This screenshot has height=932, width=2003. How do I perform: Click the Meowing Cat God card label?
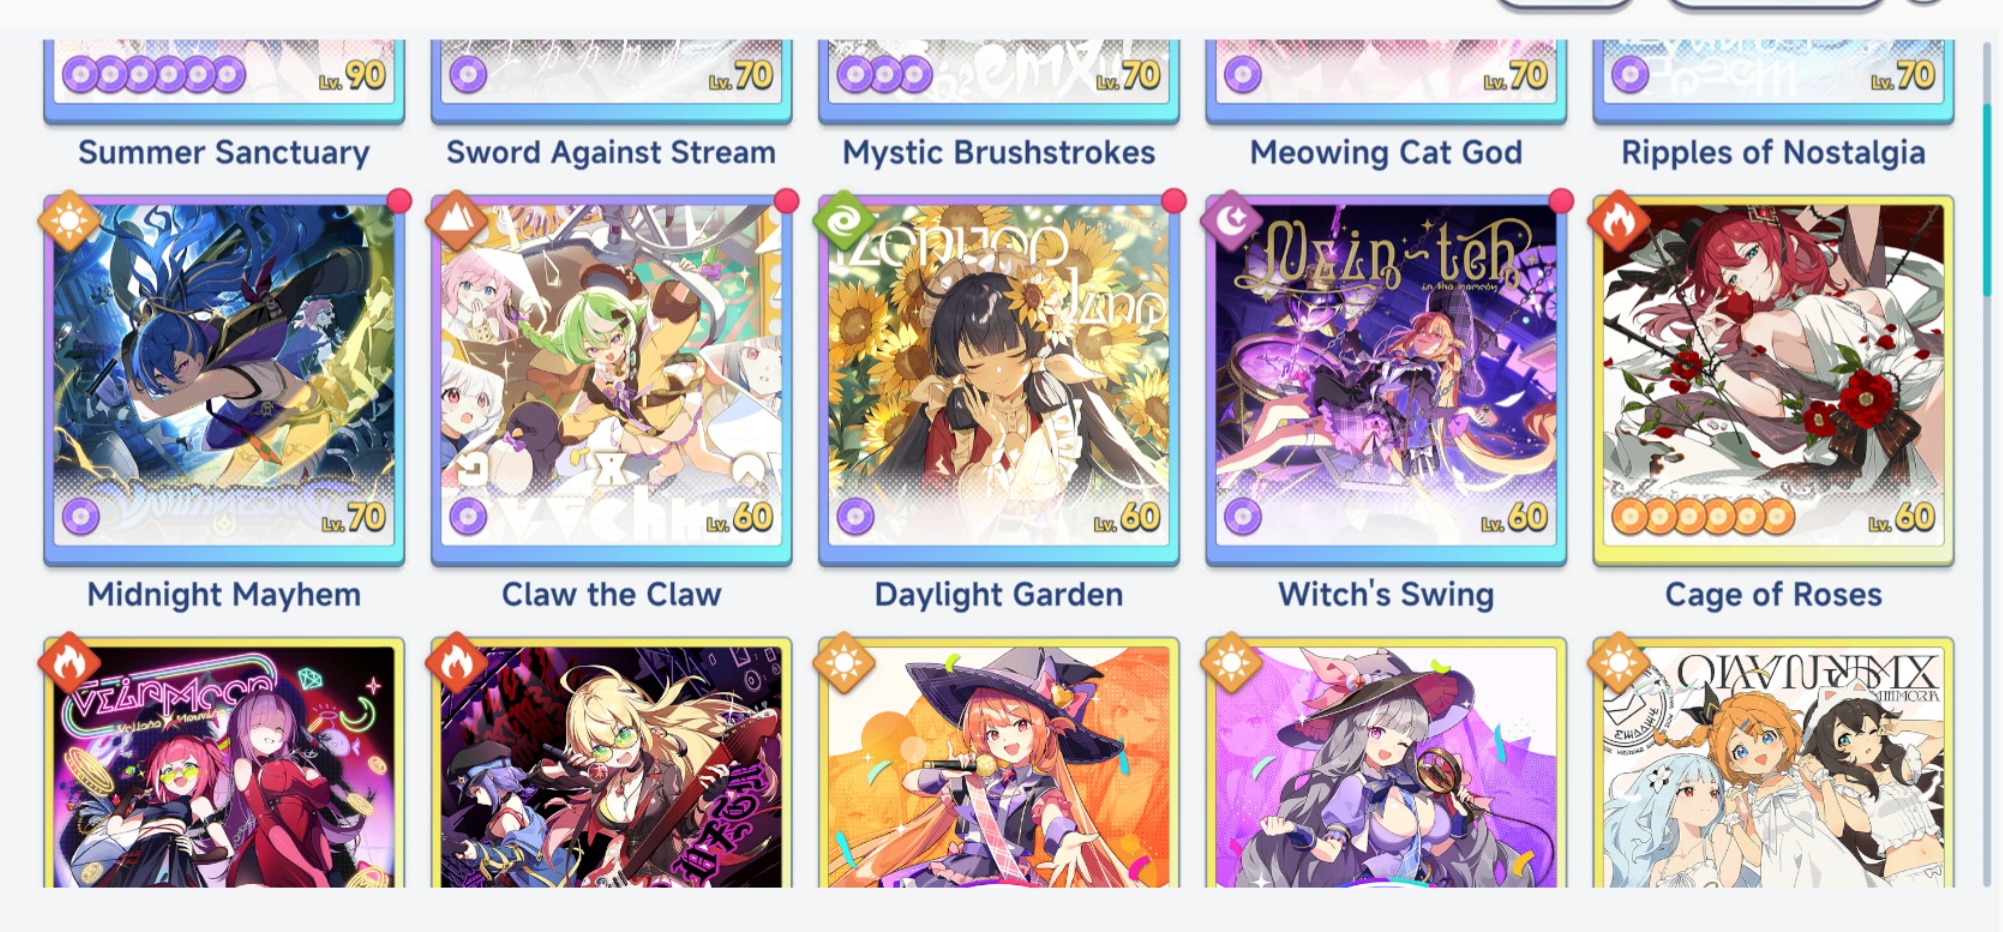(1386, 152)
